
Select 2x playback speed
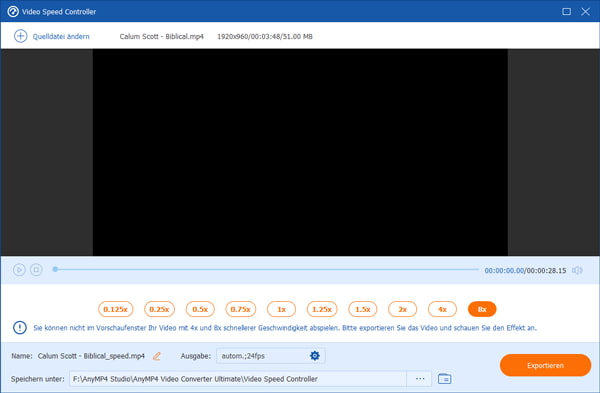point(403,309)
